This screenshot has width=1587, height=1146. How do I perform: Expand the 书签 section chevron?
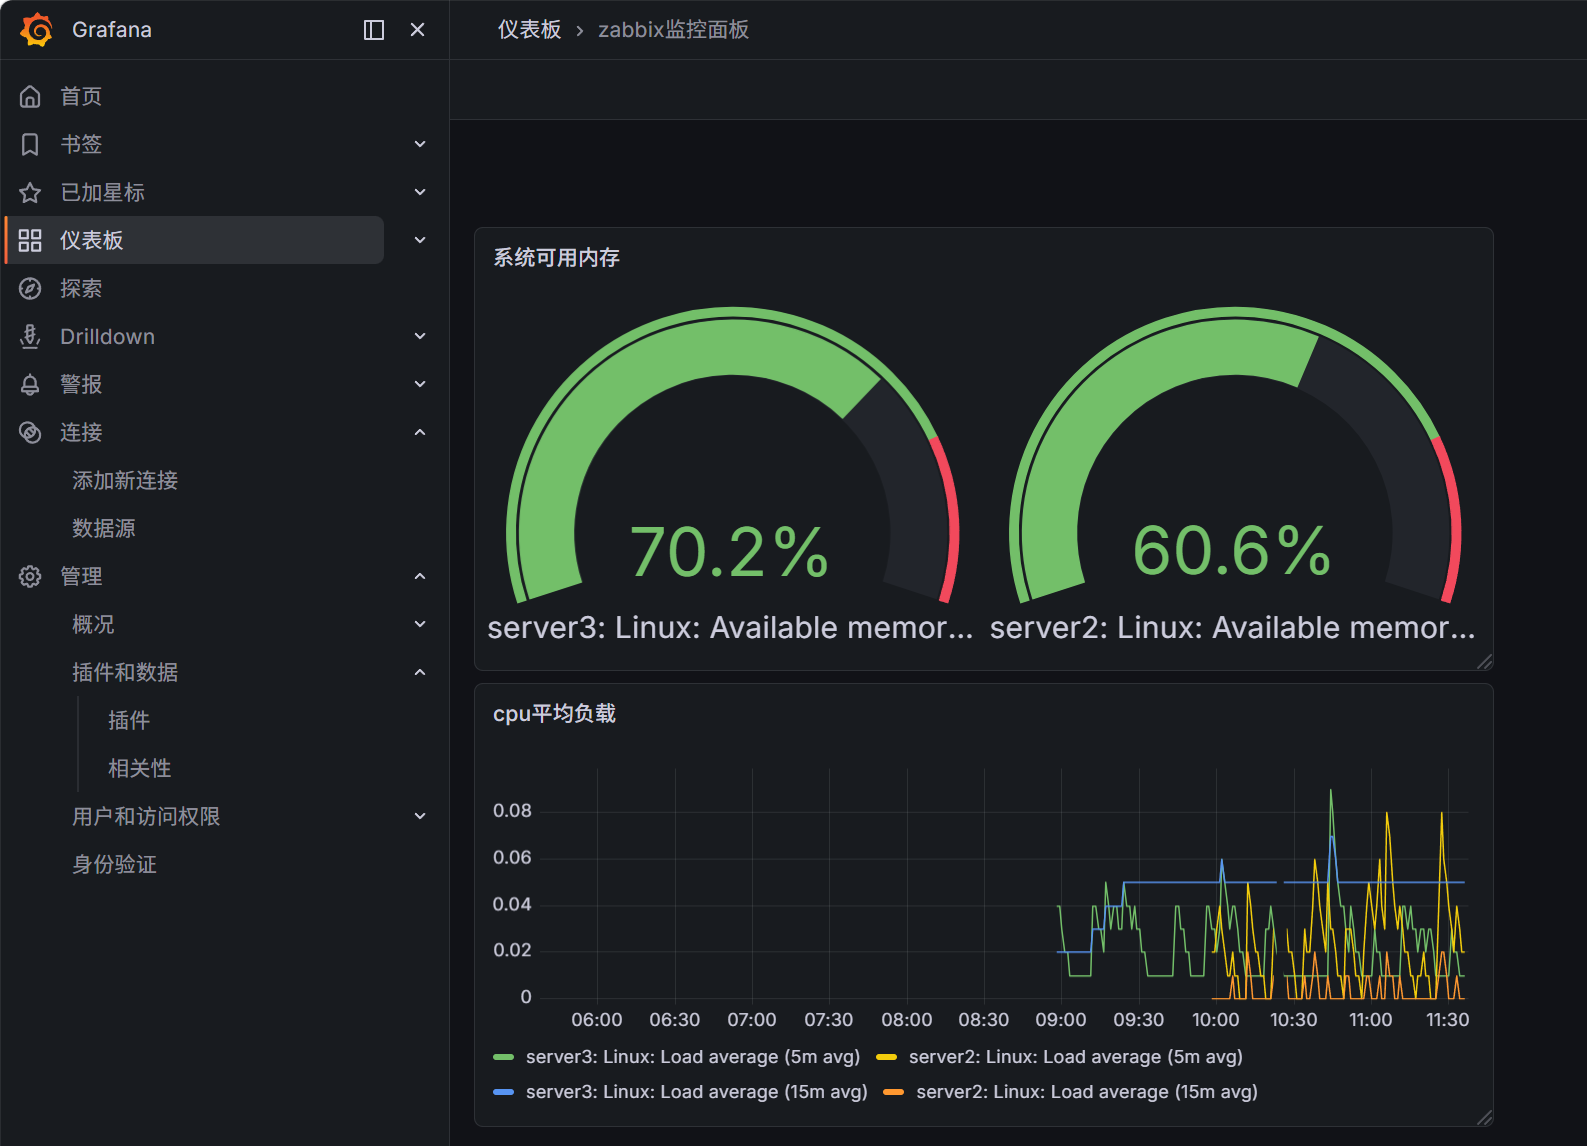coord(420,144)
